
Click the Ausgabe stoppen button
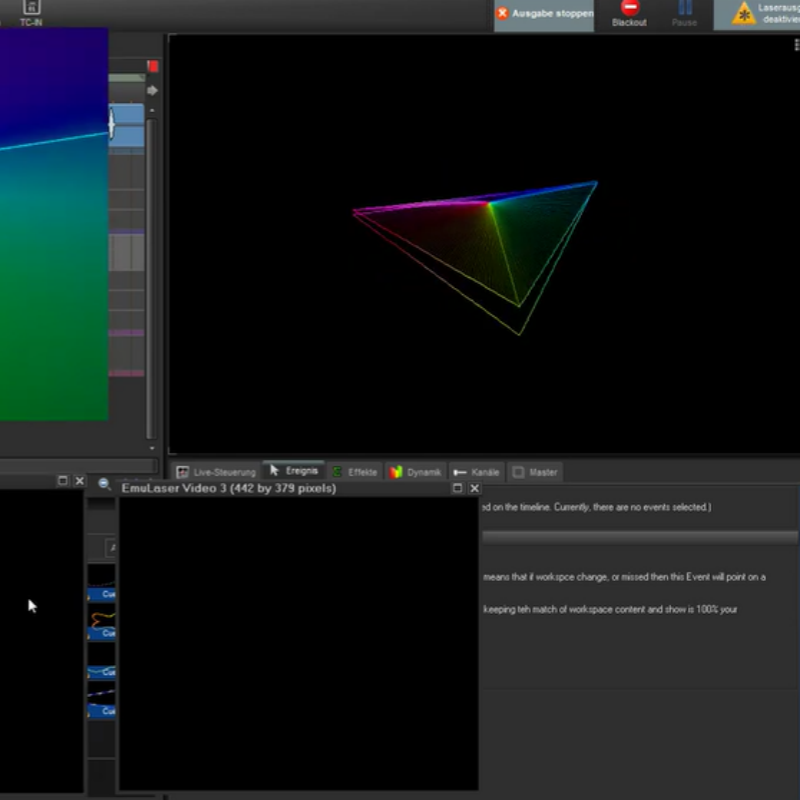tap(543, 14)
